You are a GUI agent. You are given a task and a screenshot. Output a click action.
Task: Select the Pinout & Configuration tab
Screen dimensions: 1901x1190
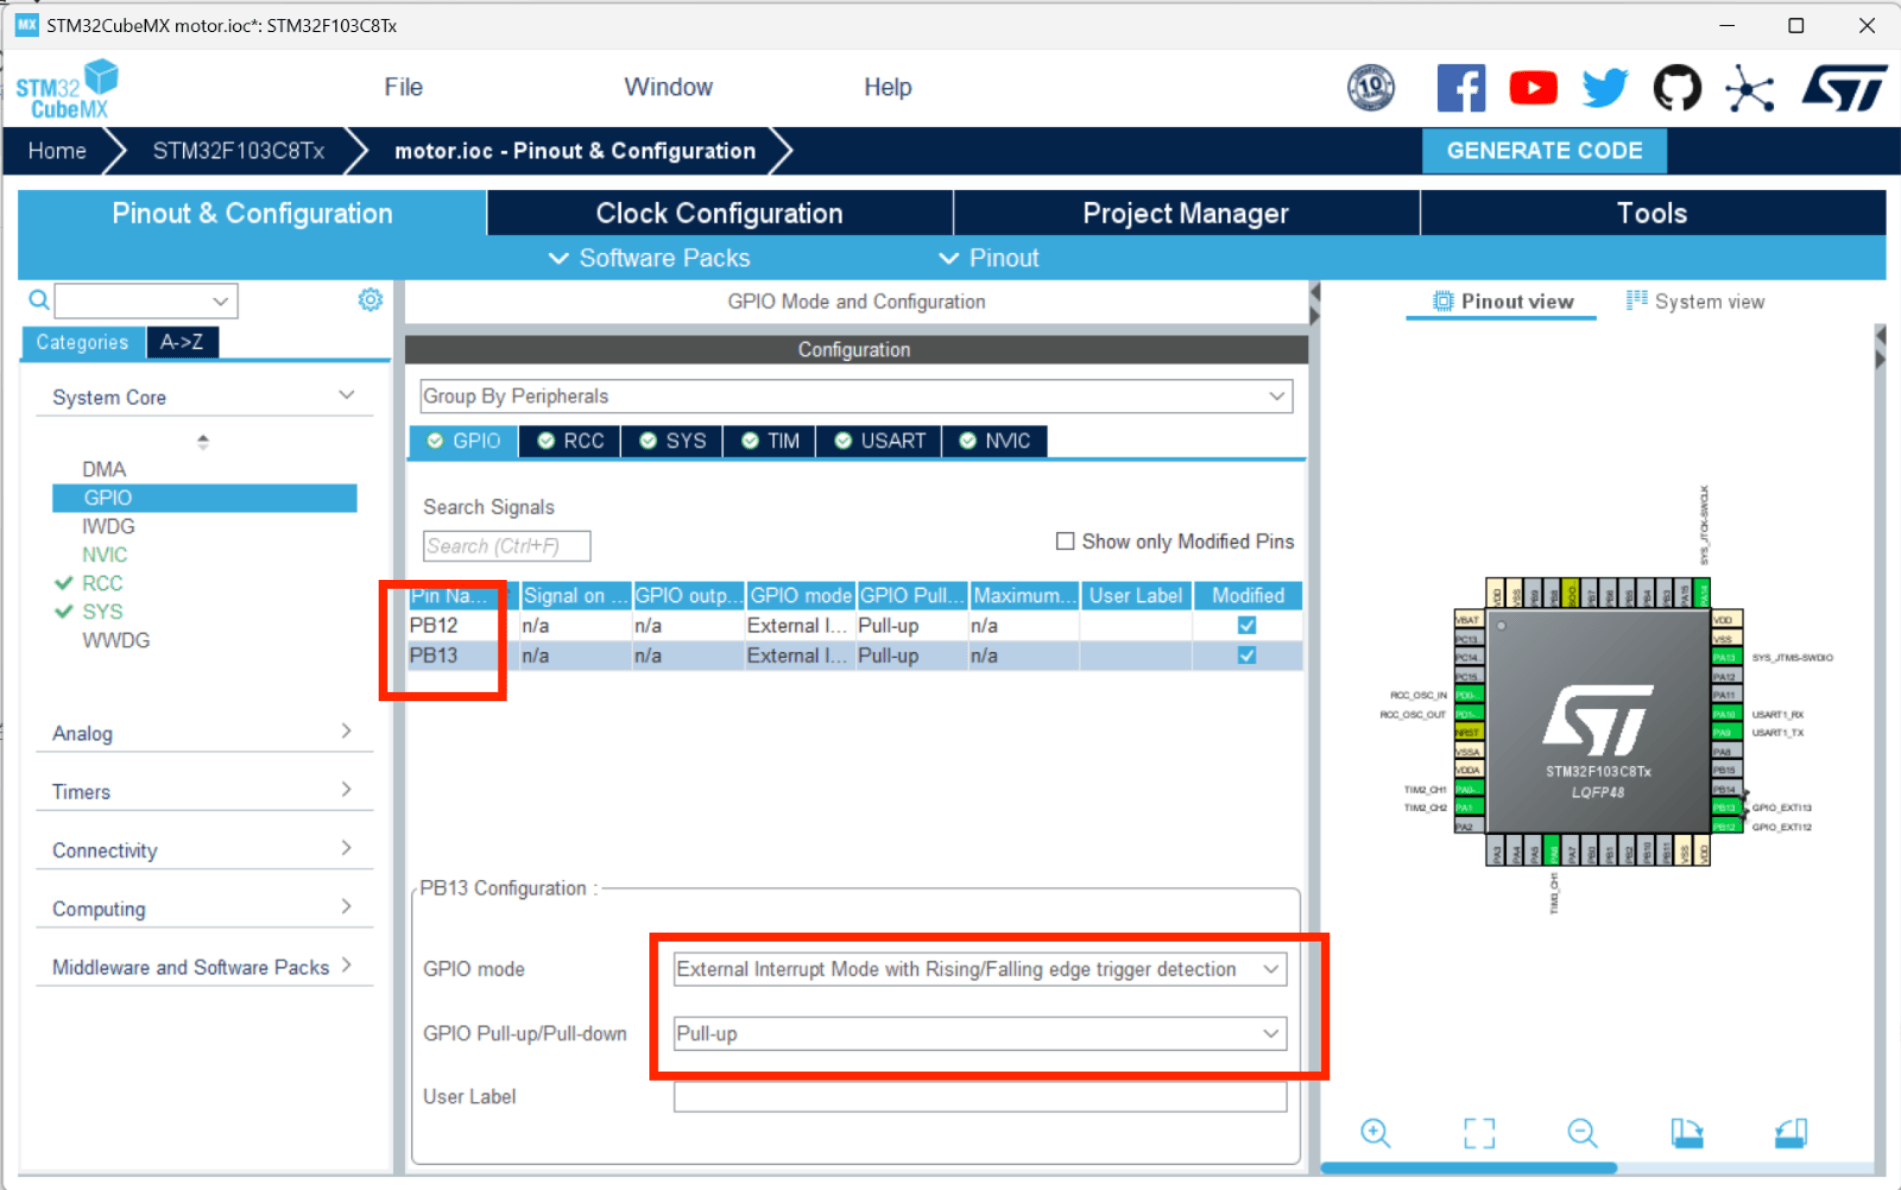click(x=252, y=213)
